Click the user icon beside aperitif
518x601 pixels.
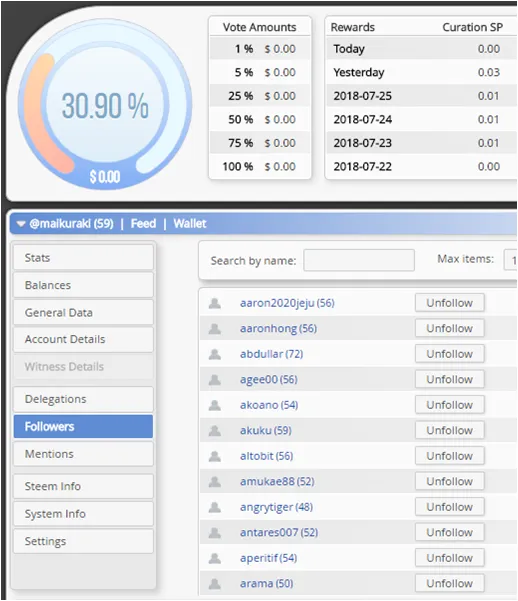pos(215,558)
